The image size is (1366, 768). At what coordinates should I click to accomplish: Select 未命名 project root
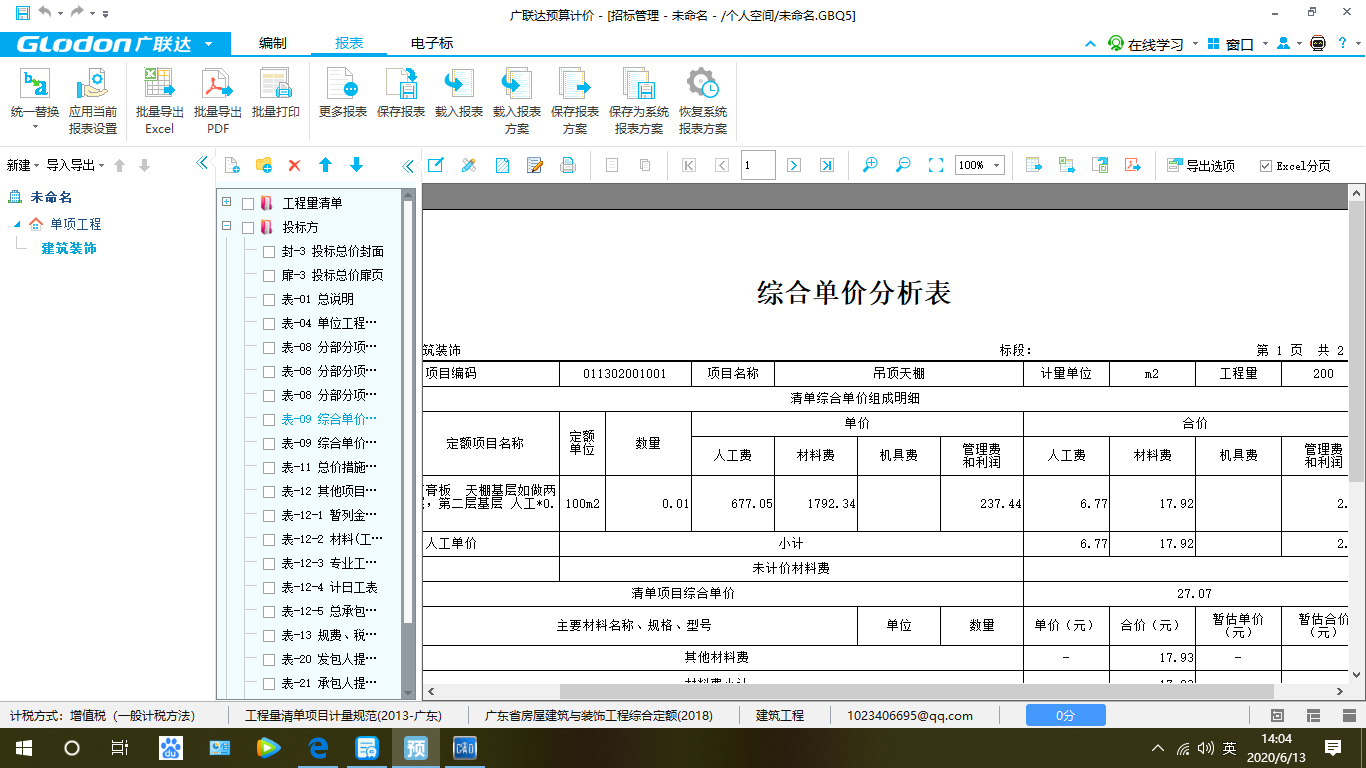pos(51,197)
